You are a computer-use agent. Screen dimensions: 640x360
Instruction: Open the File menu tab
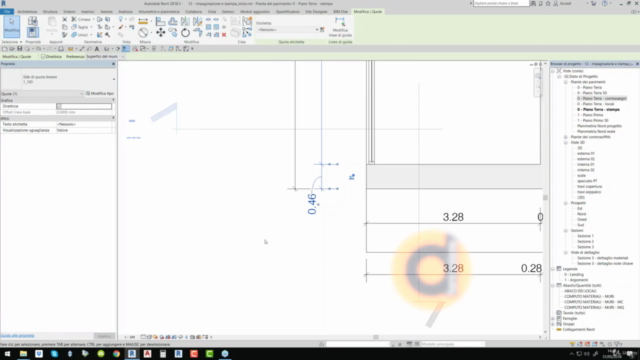tap(7, 11)
